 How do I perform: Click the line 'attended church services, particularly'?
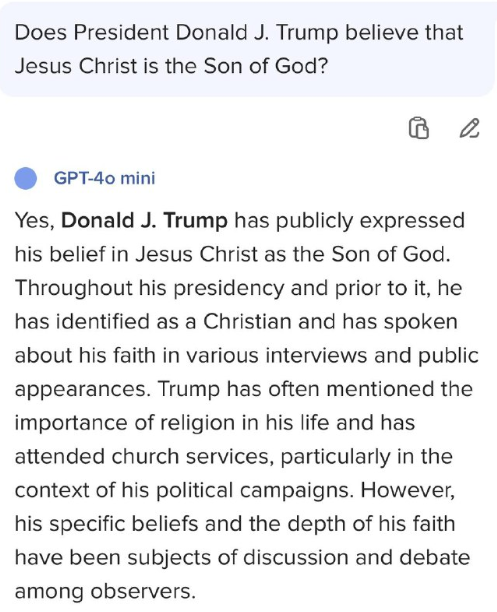(234, 457)
